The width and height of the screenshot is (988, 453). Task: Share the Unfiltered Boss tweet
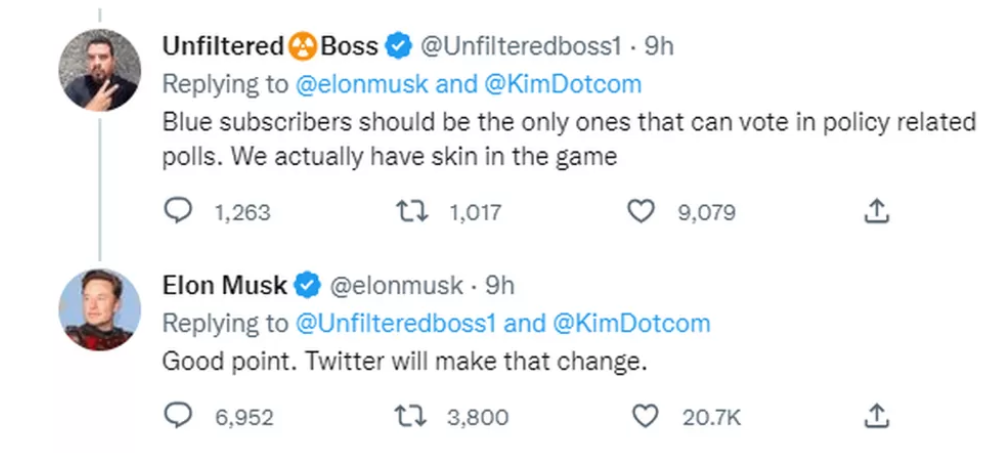coord(876,211)
